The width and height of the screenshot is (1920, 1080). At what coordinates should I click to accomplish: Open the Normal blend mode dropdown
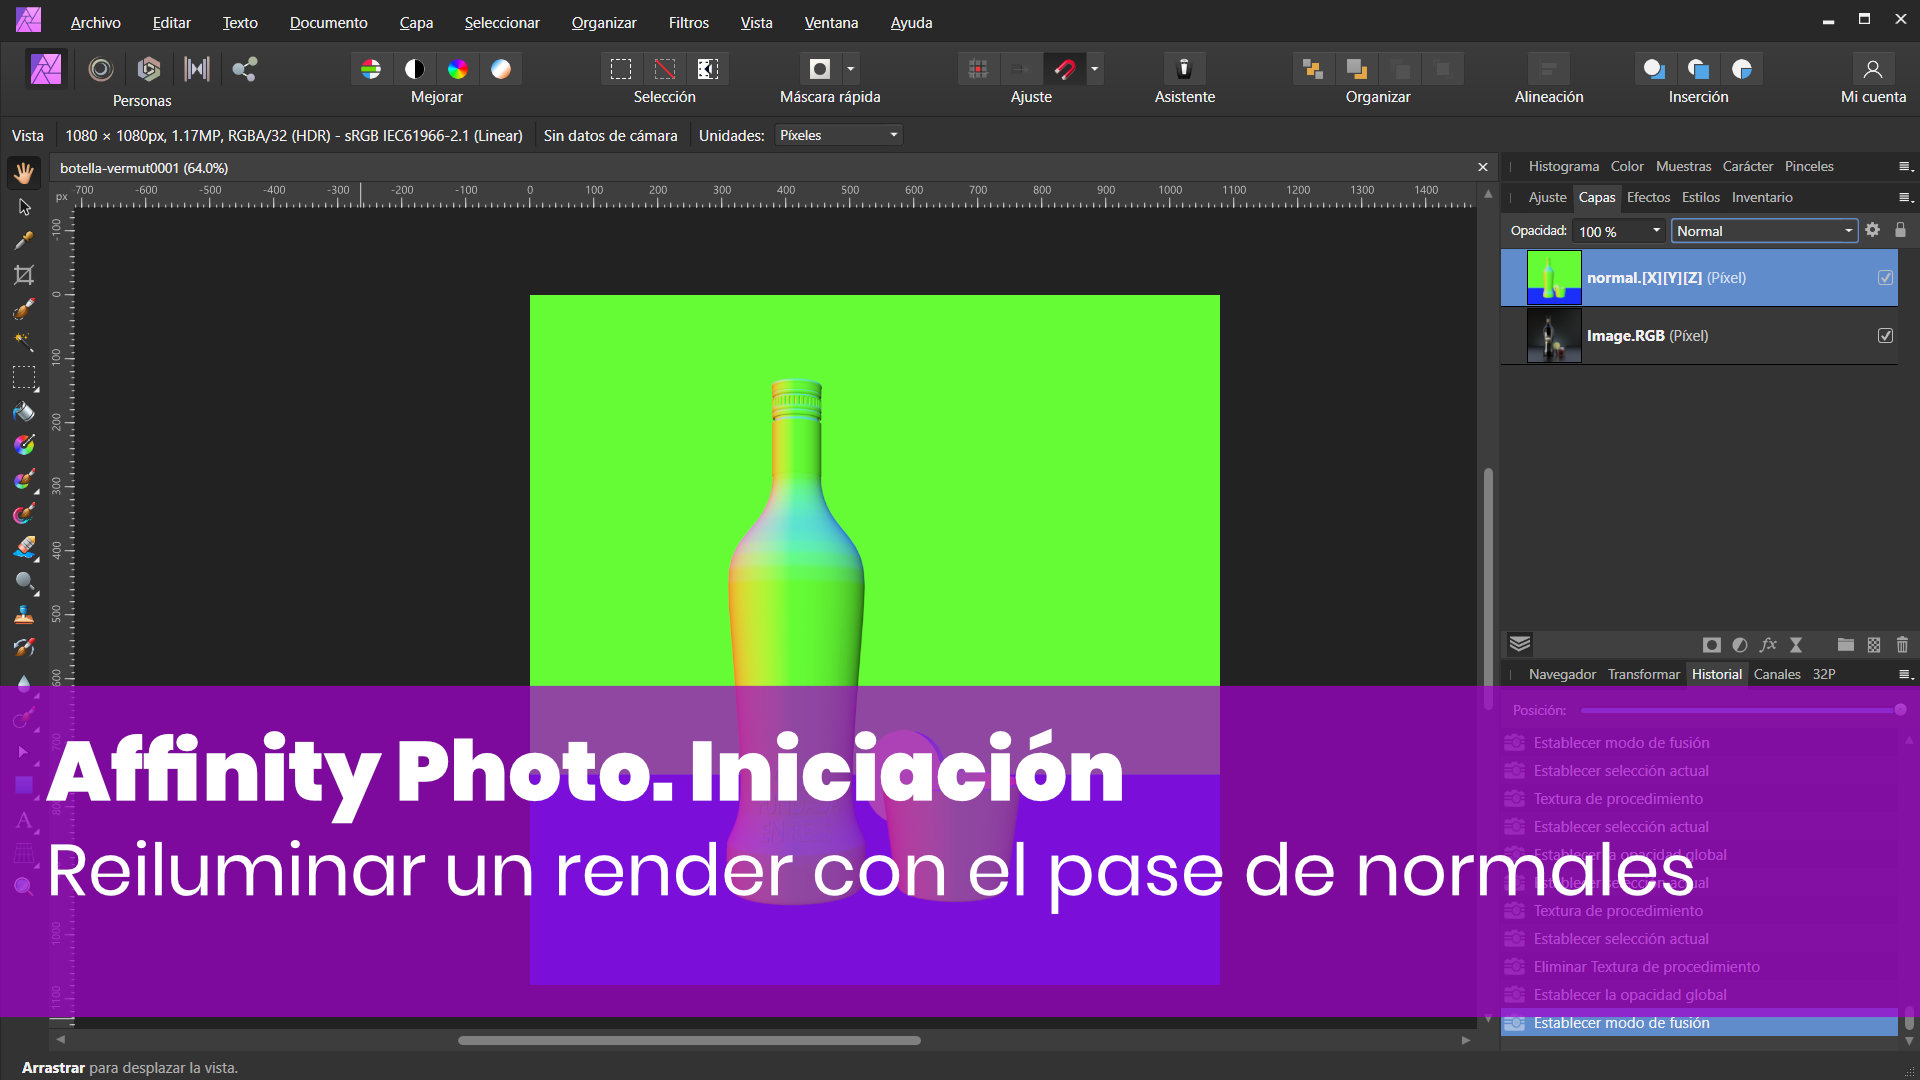[1764, 231]
